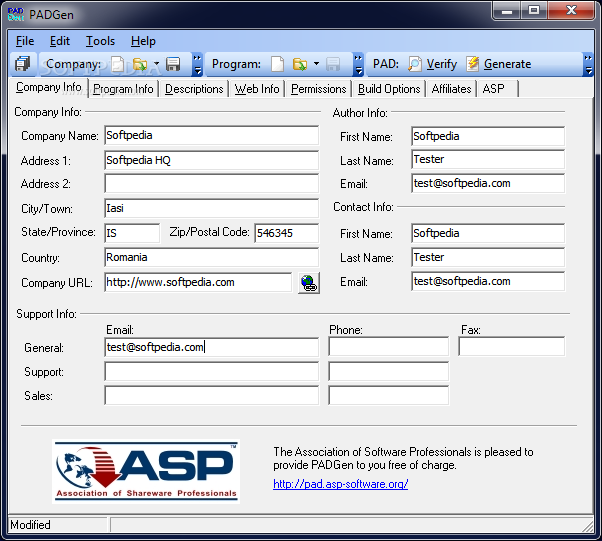Viewport: 602px width, 541px height.
Task: Minimize the PADGen window
Action: pos(506,11)
